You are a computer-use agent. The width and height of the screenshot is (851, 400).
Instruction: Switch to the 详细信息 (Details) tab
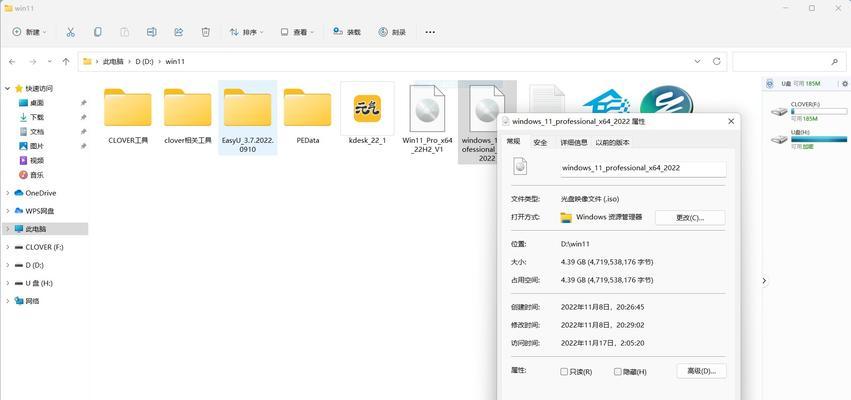573,143
